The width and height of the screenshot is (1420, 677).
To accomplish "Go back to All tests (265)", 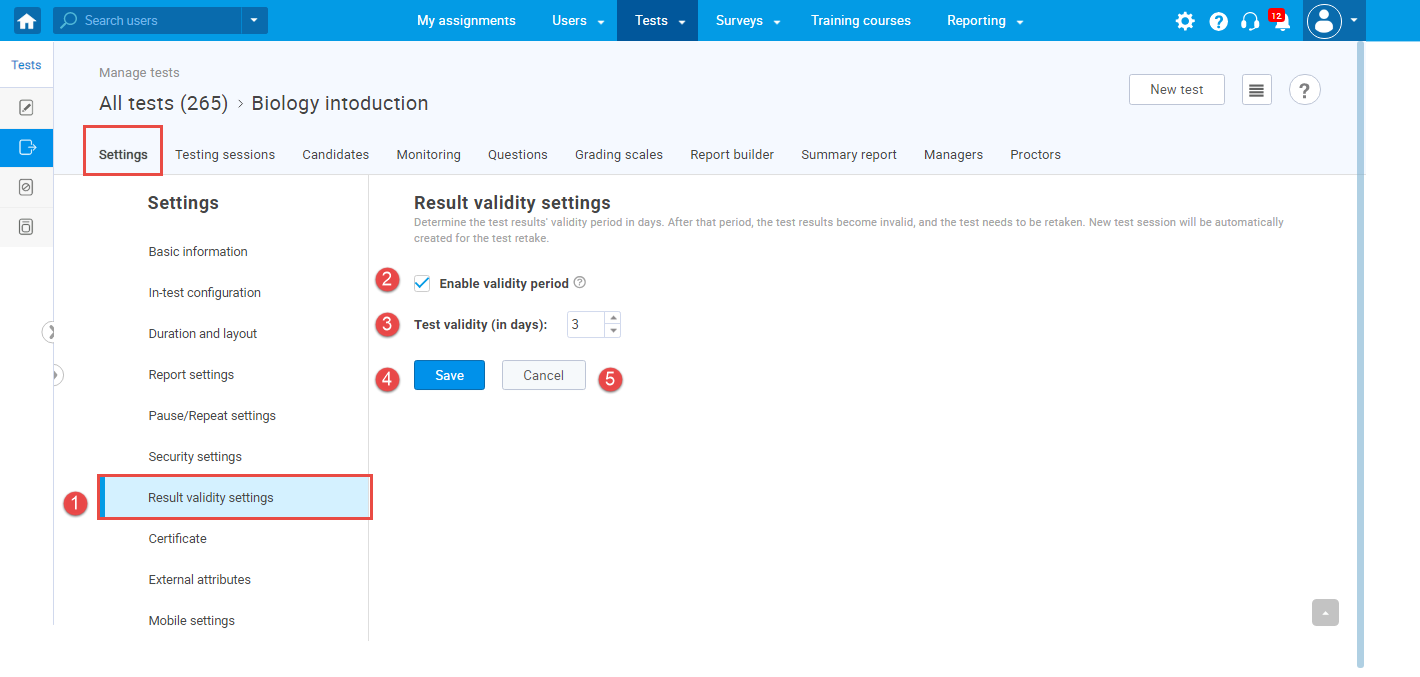I will tap(164, 103).
